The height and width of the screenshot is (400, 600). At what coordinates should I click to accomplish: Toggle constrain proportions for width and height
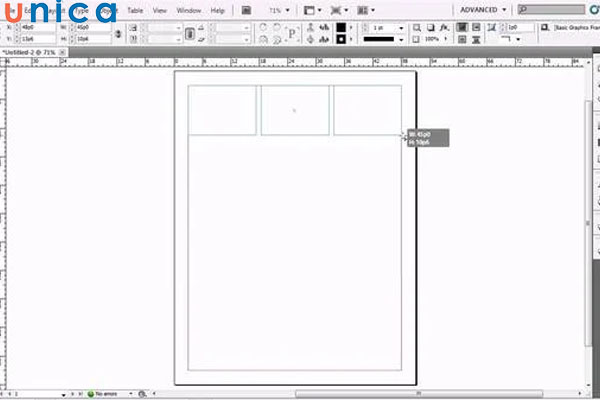118,34
